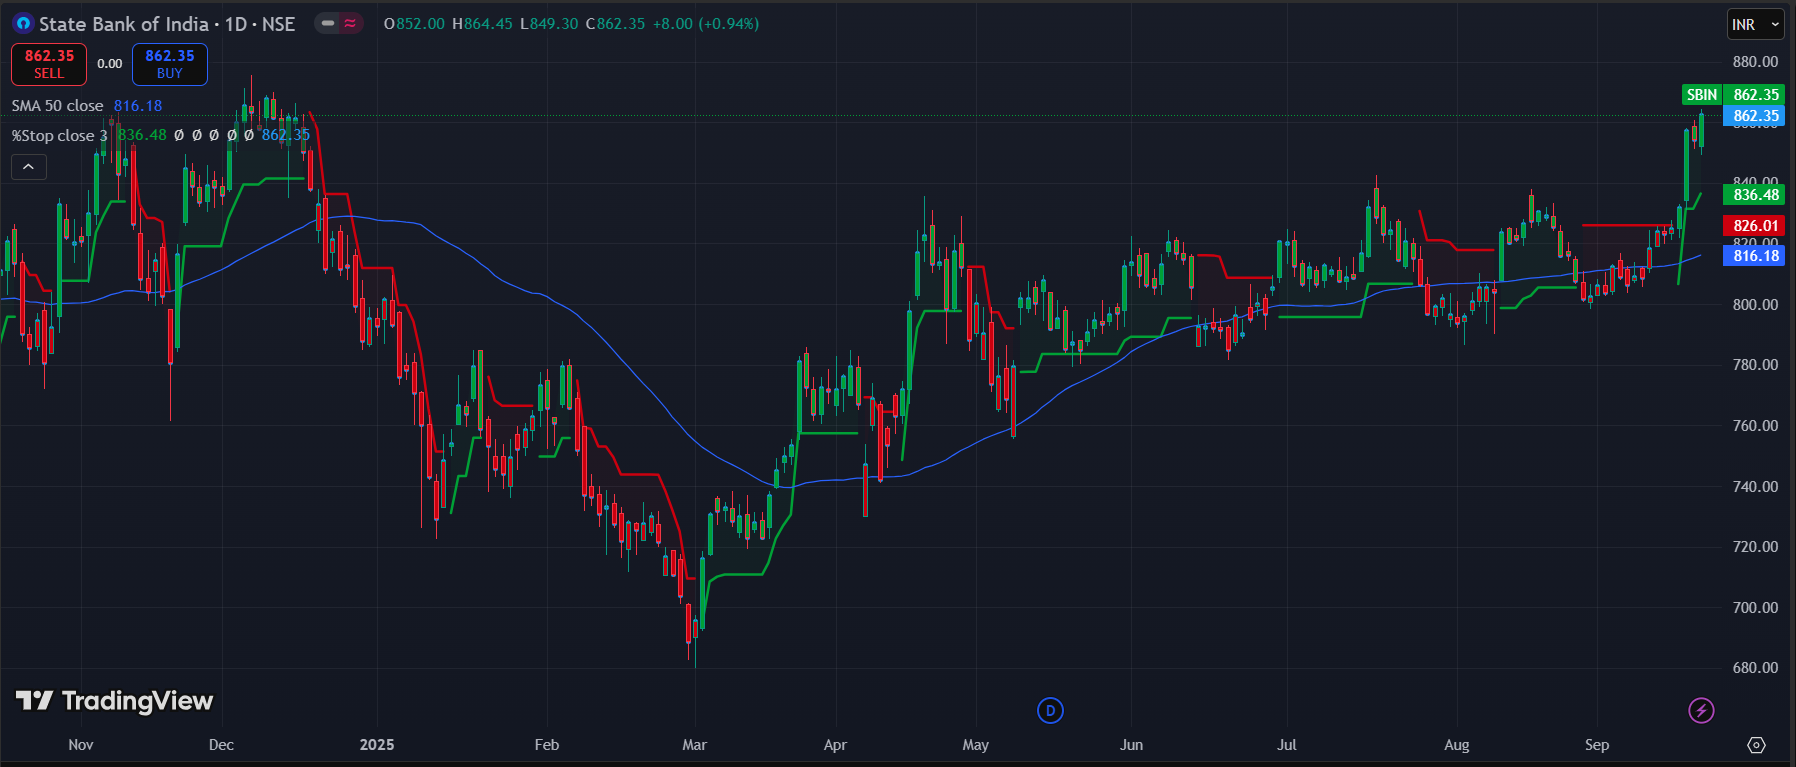Click the blue 816.18 SMA price tag

[x=1755, y=256]
